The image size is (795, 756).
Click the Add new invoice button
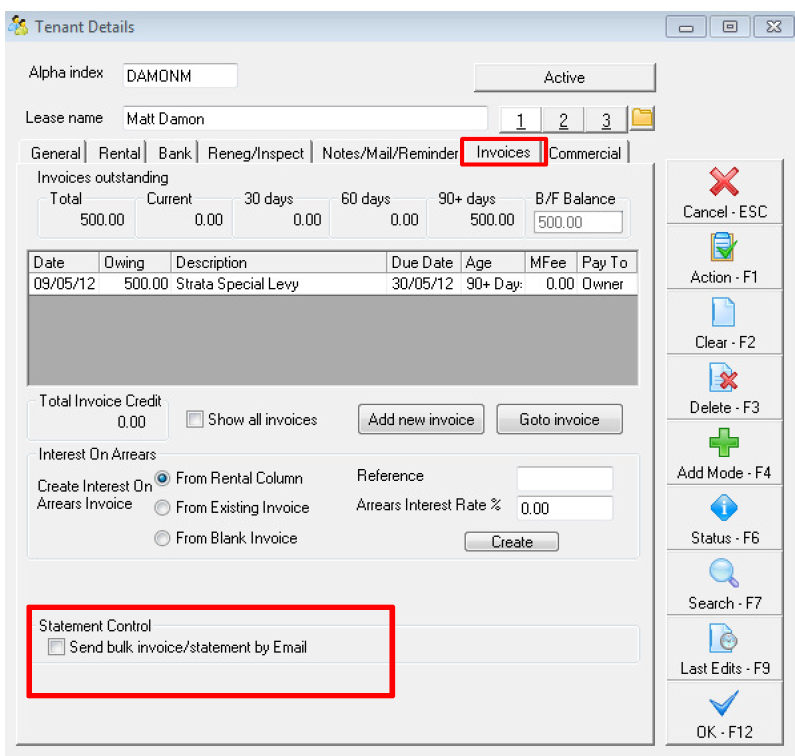(x=421, y=419)
